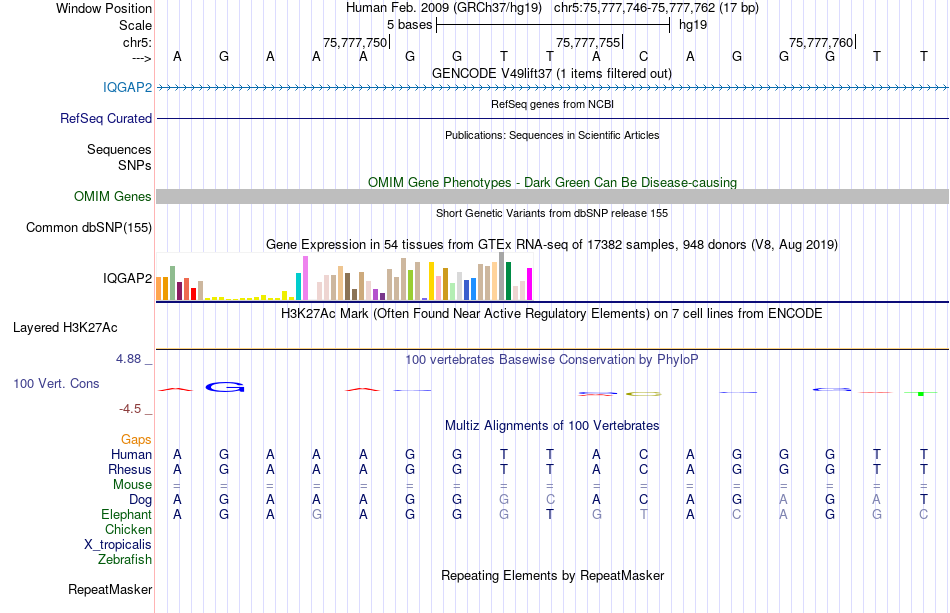Click the tallest gray bar in the GTEx chart
Viewport: 950px width, 613px height.
[501, 276]
